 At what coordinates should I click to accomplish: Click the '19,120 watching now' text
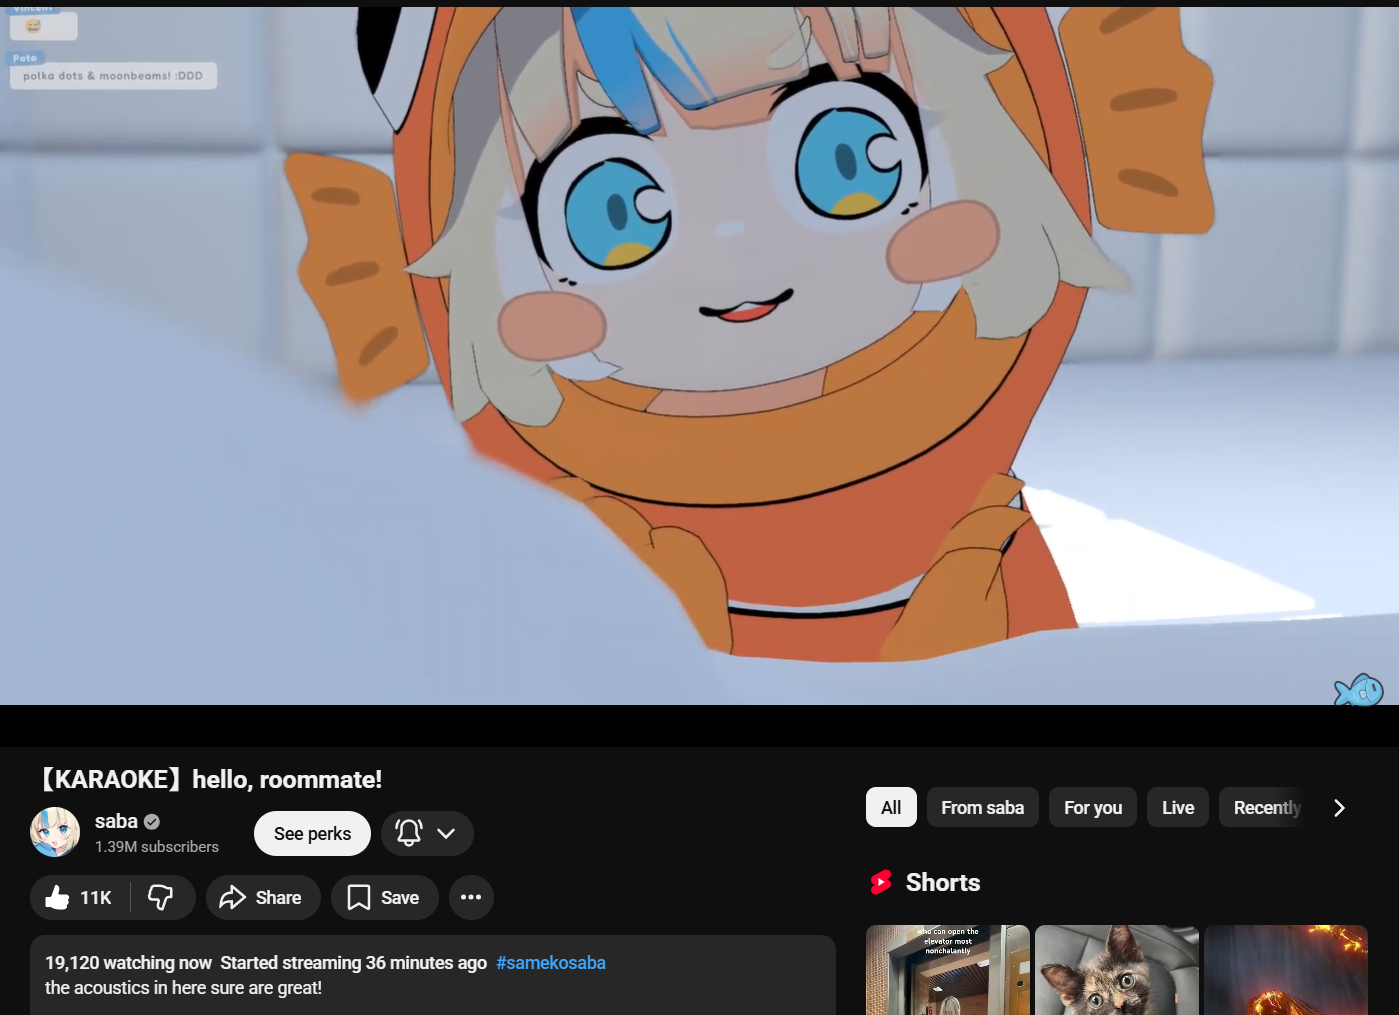(x=128, y=963)
